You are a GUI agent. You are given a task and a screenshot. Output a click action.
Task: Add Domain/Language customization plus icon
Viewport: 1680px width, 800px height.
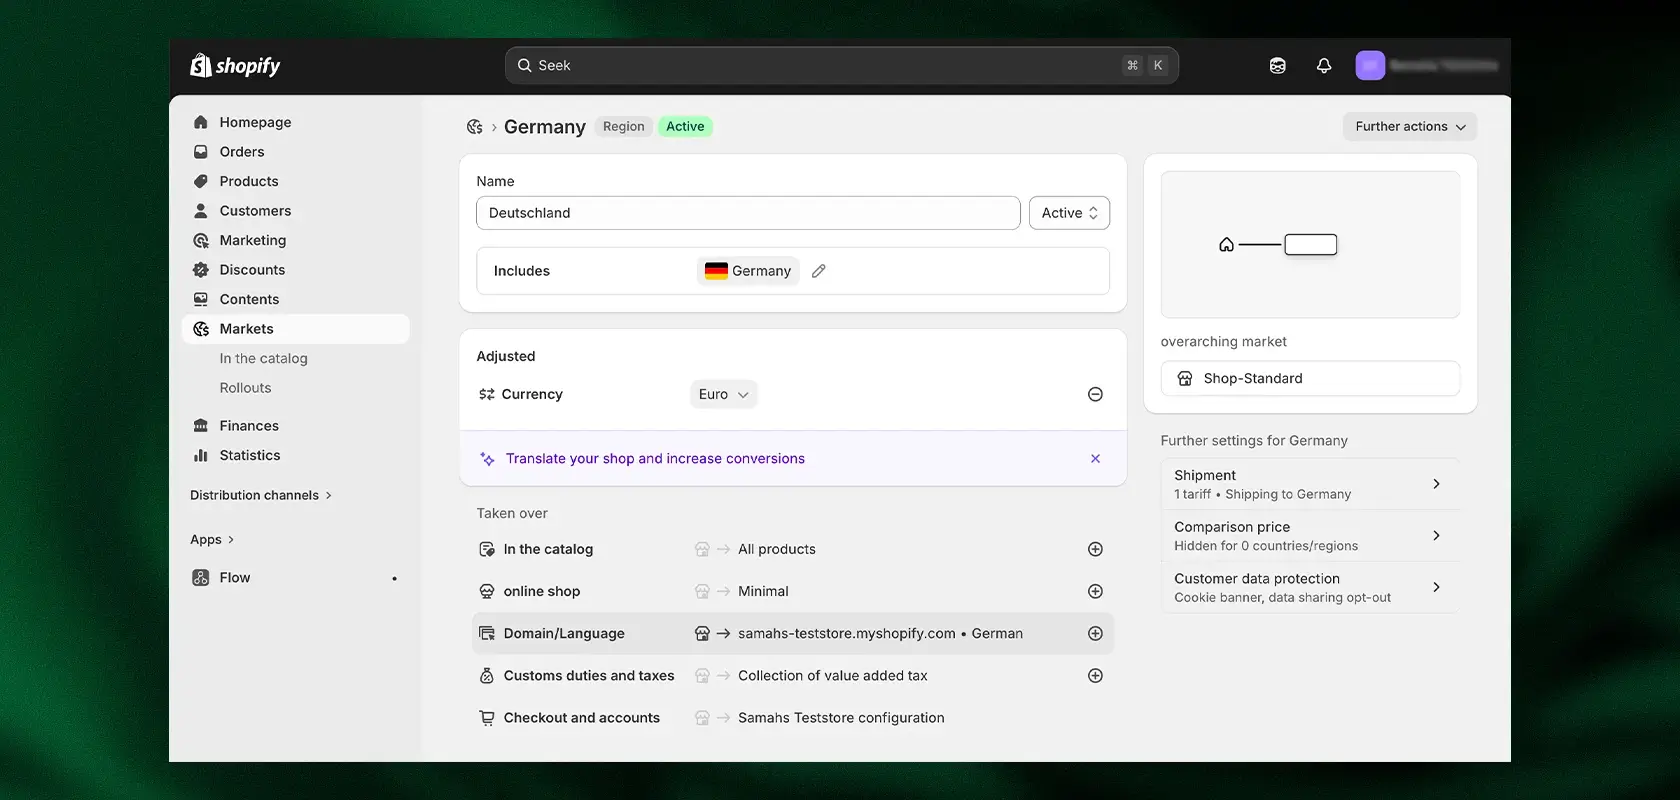(1095, 633)
